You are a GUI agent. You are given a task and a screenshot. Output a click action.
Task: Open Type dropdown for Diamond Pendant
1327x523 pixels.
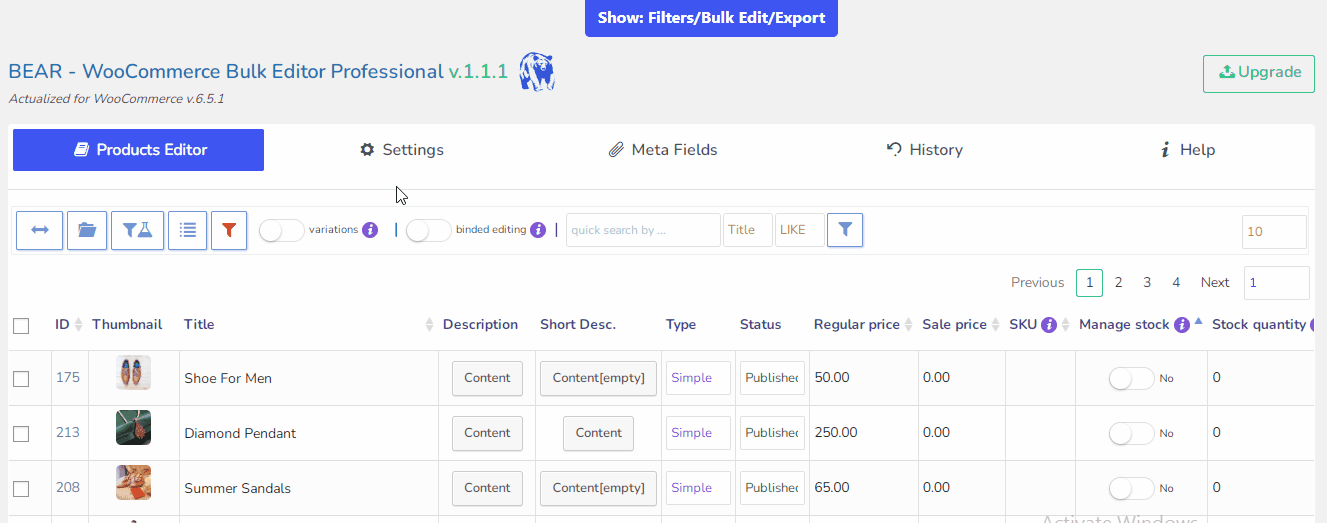(x=698, y=433)
